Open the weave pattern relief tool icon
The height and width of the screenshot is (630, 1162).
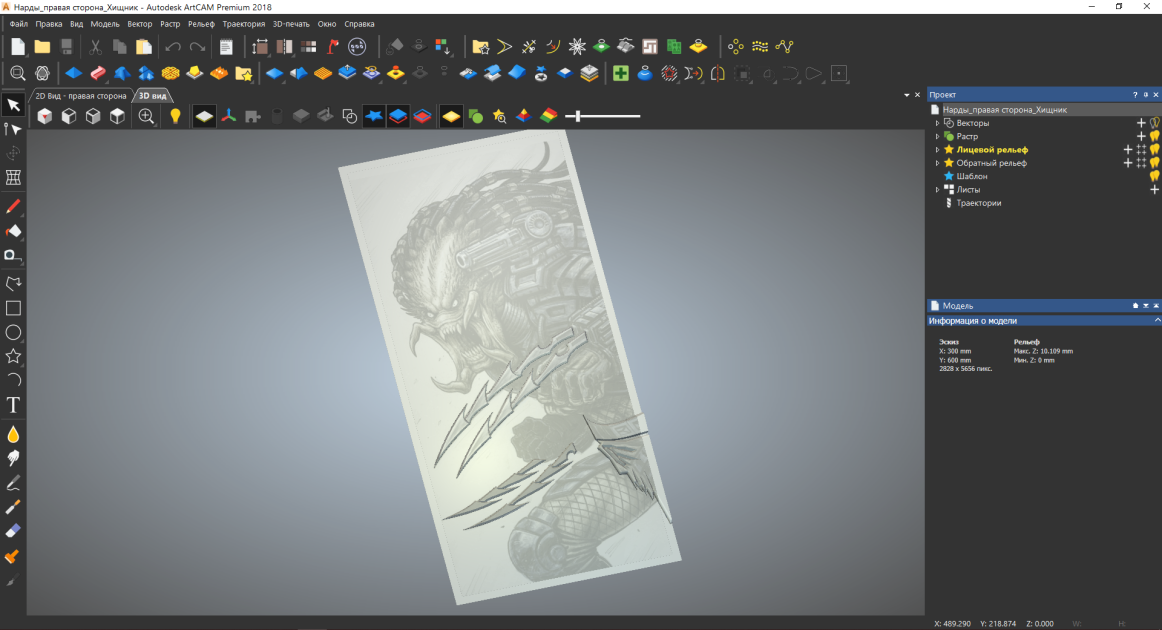[170, 73]
